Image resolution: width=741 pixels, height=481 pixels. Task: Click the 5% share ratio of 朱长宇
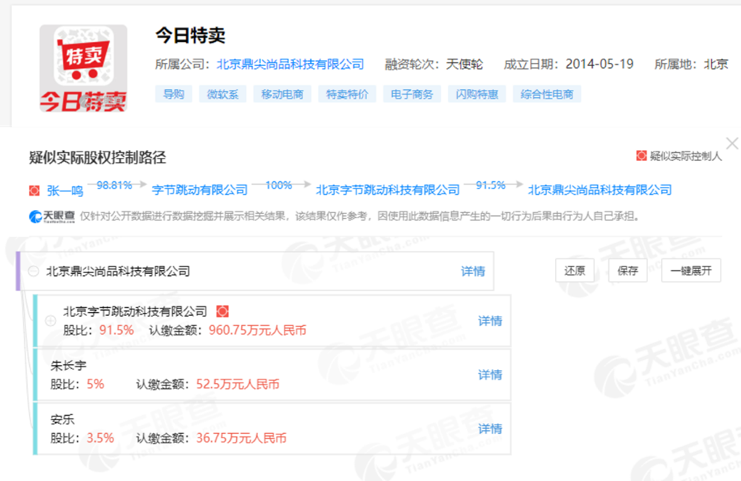(x=95, y=384)
